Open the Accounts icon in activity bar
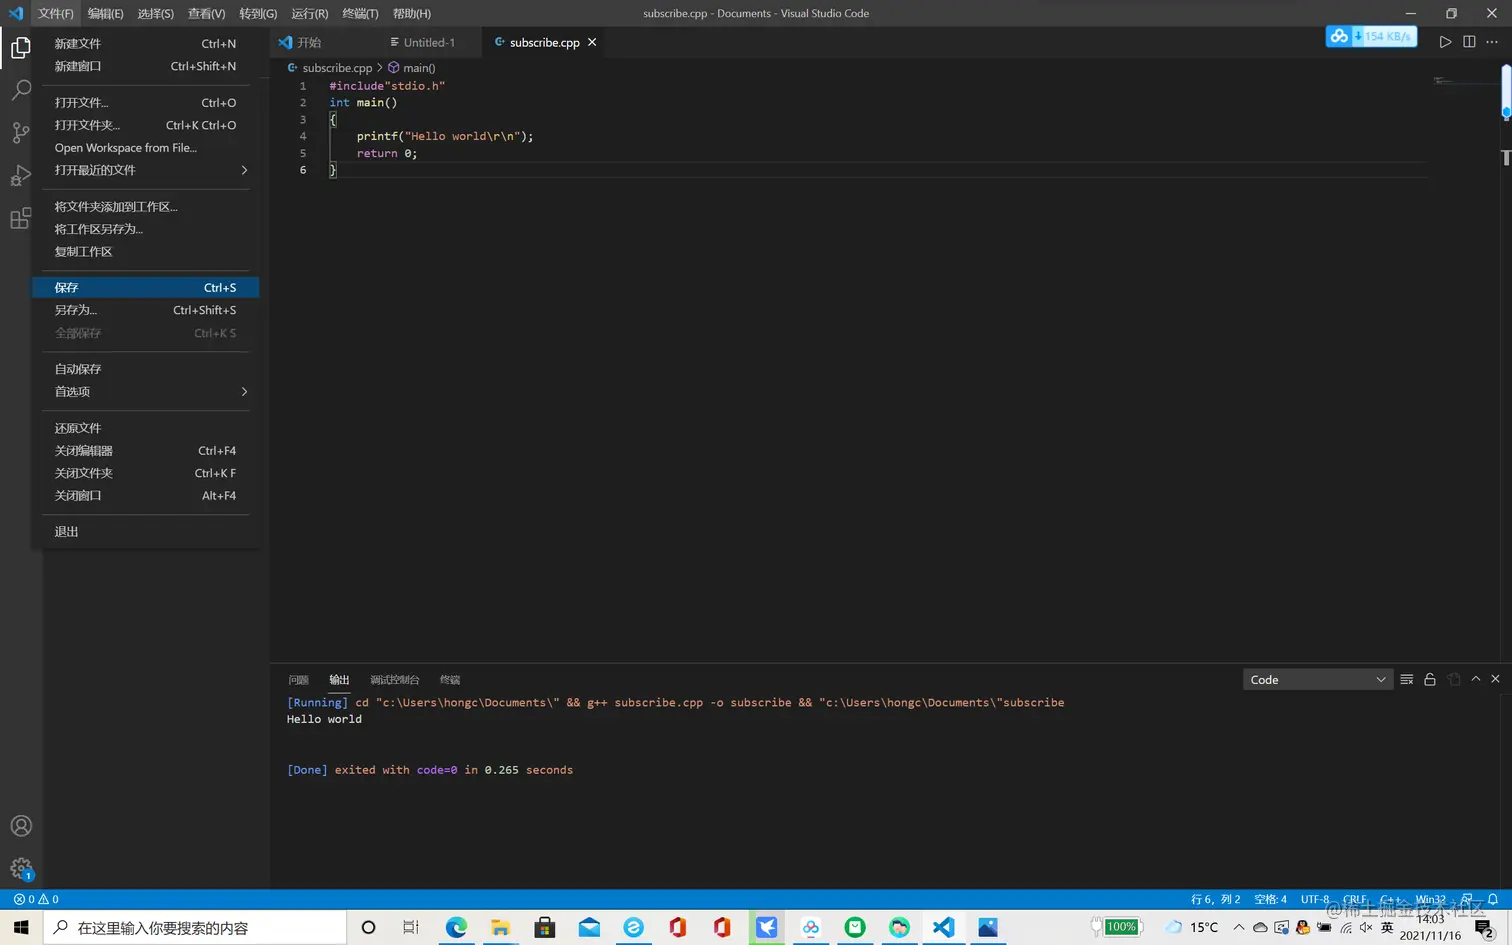The height and width of the screenshot is (945, 1512). tap(21, 826)
